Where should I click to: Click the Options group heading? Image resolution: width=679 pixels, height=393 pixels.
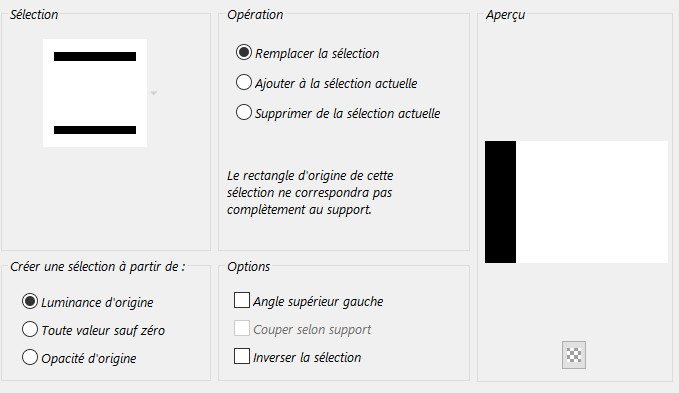(249, 267)
